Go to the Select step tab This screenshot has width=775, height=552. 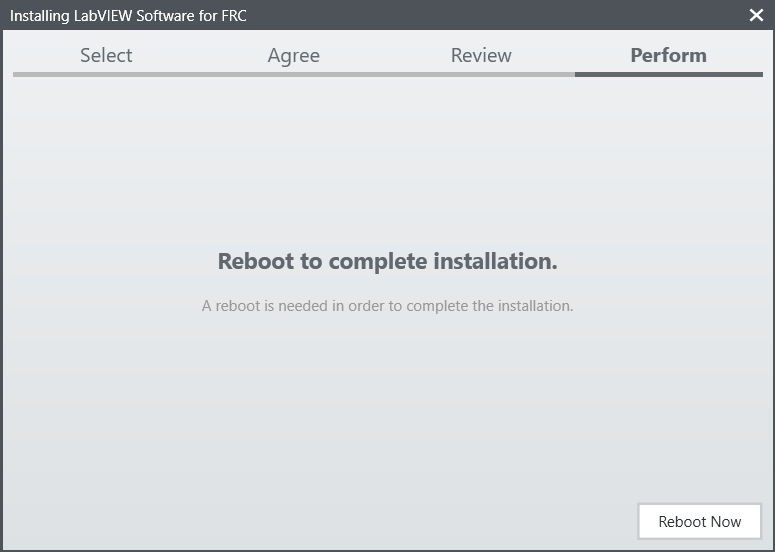pos(106,55)
